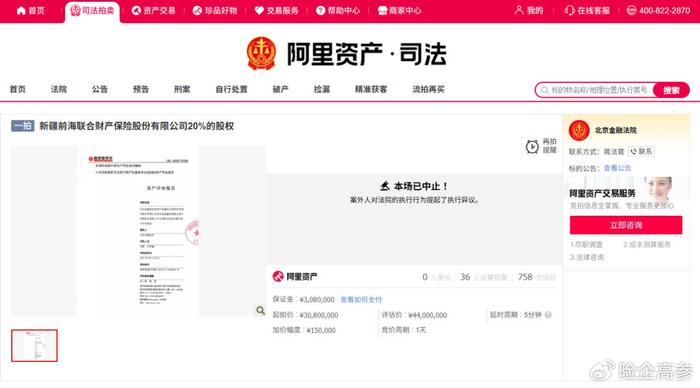
Task: Open 预告 in the sub navigation
Action: (141, 89)
